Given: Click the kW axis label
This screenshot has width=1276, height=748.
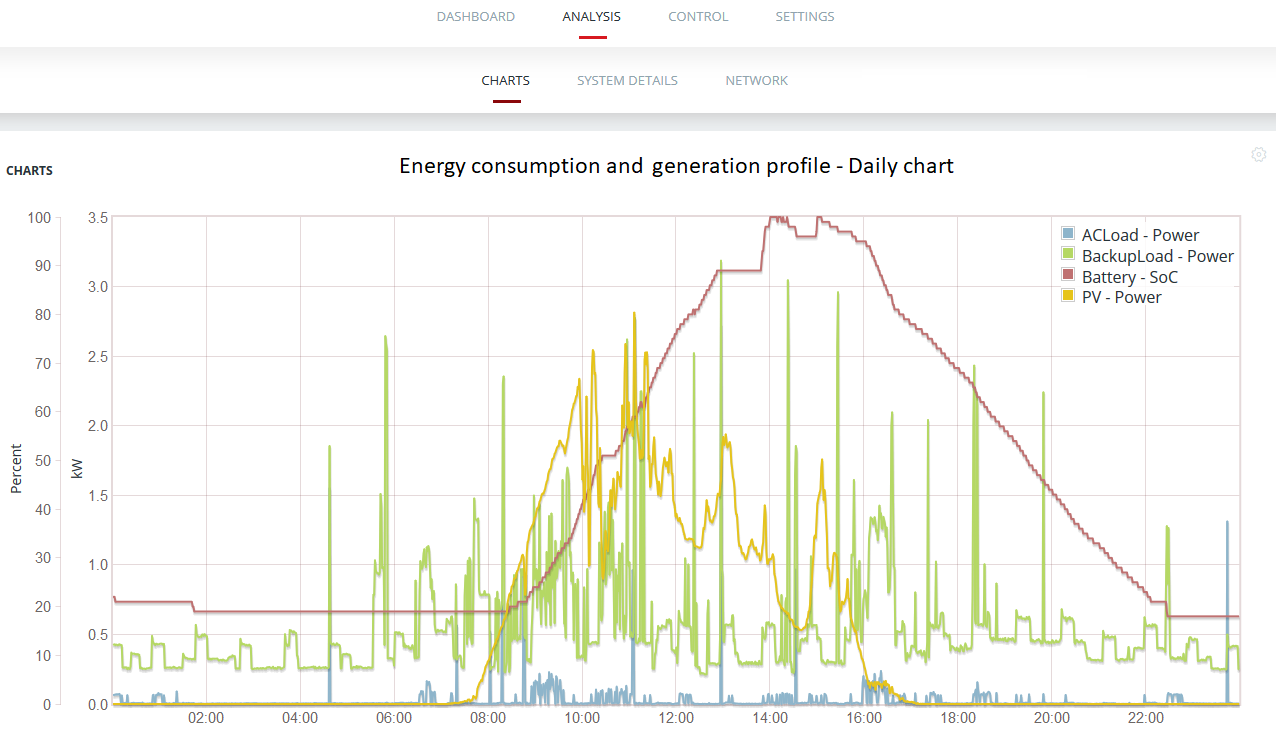Looking at the screenshot, I should coord(80,466).
